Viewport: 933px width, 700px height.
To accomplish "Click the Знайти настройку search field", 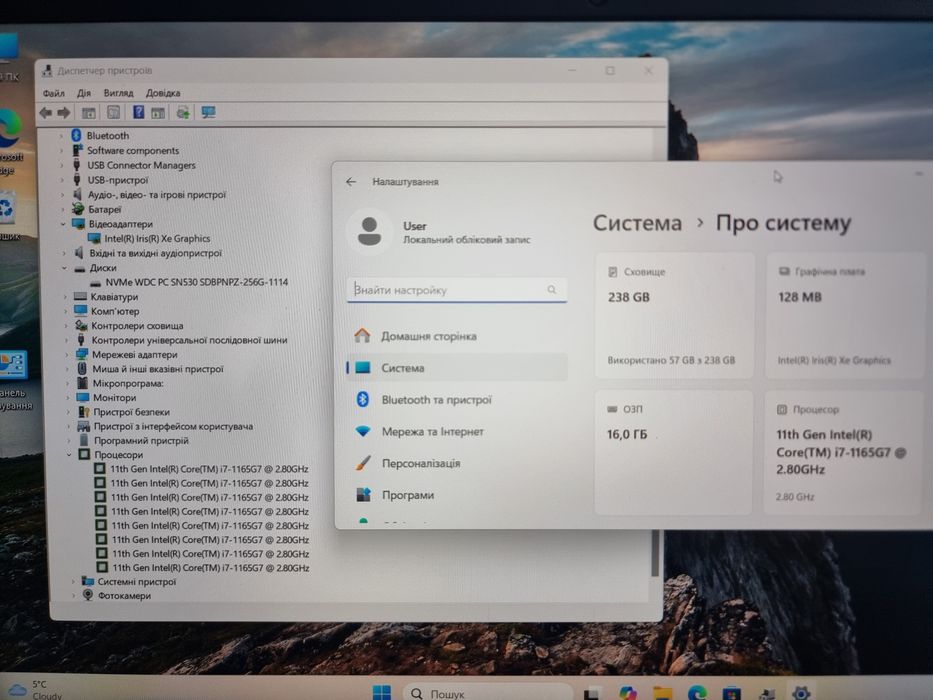I will pos(456,290).
